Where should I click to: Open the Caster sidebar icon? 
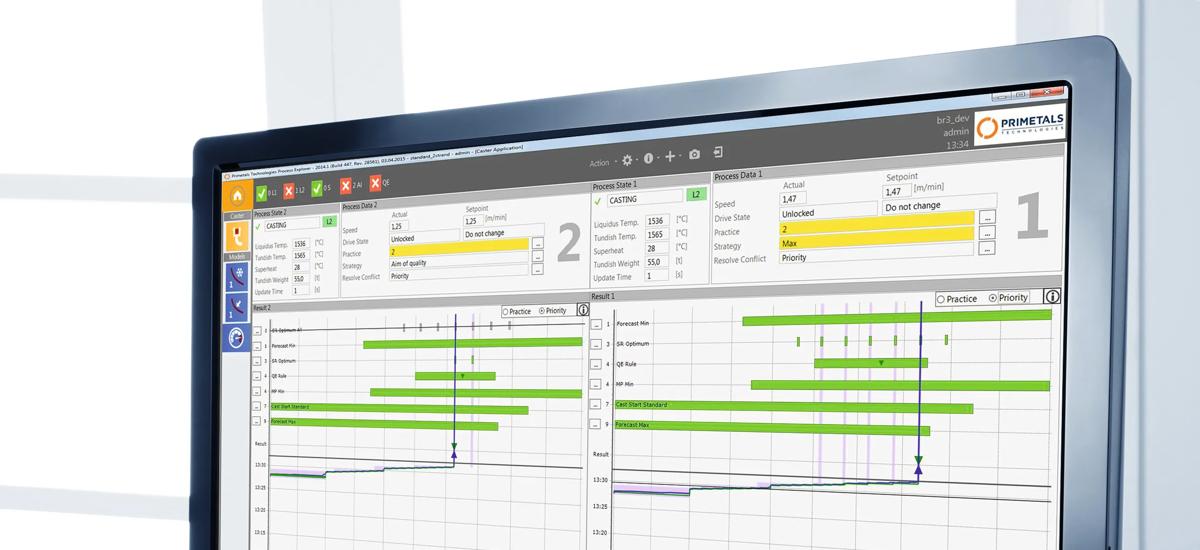click(x=238, y=237)
